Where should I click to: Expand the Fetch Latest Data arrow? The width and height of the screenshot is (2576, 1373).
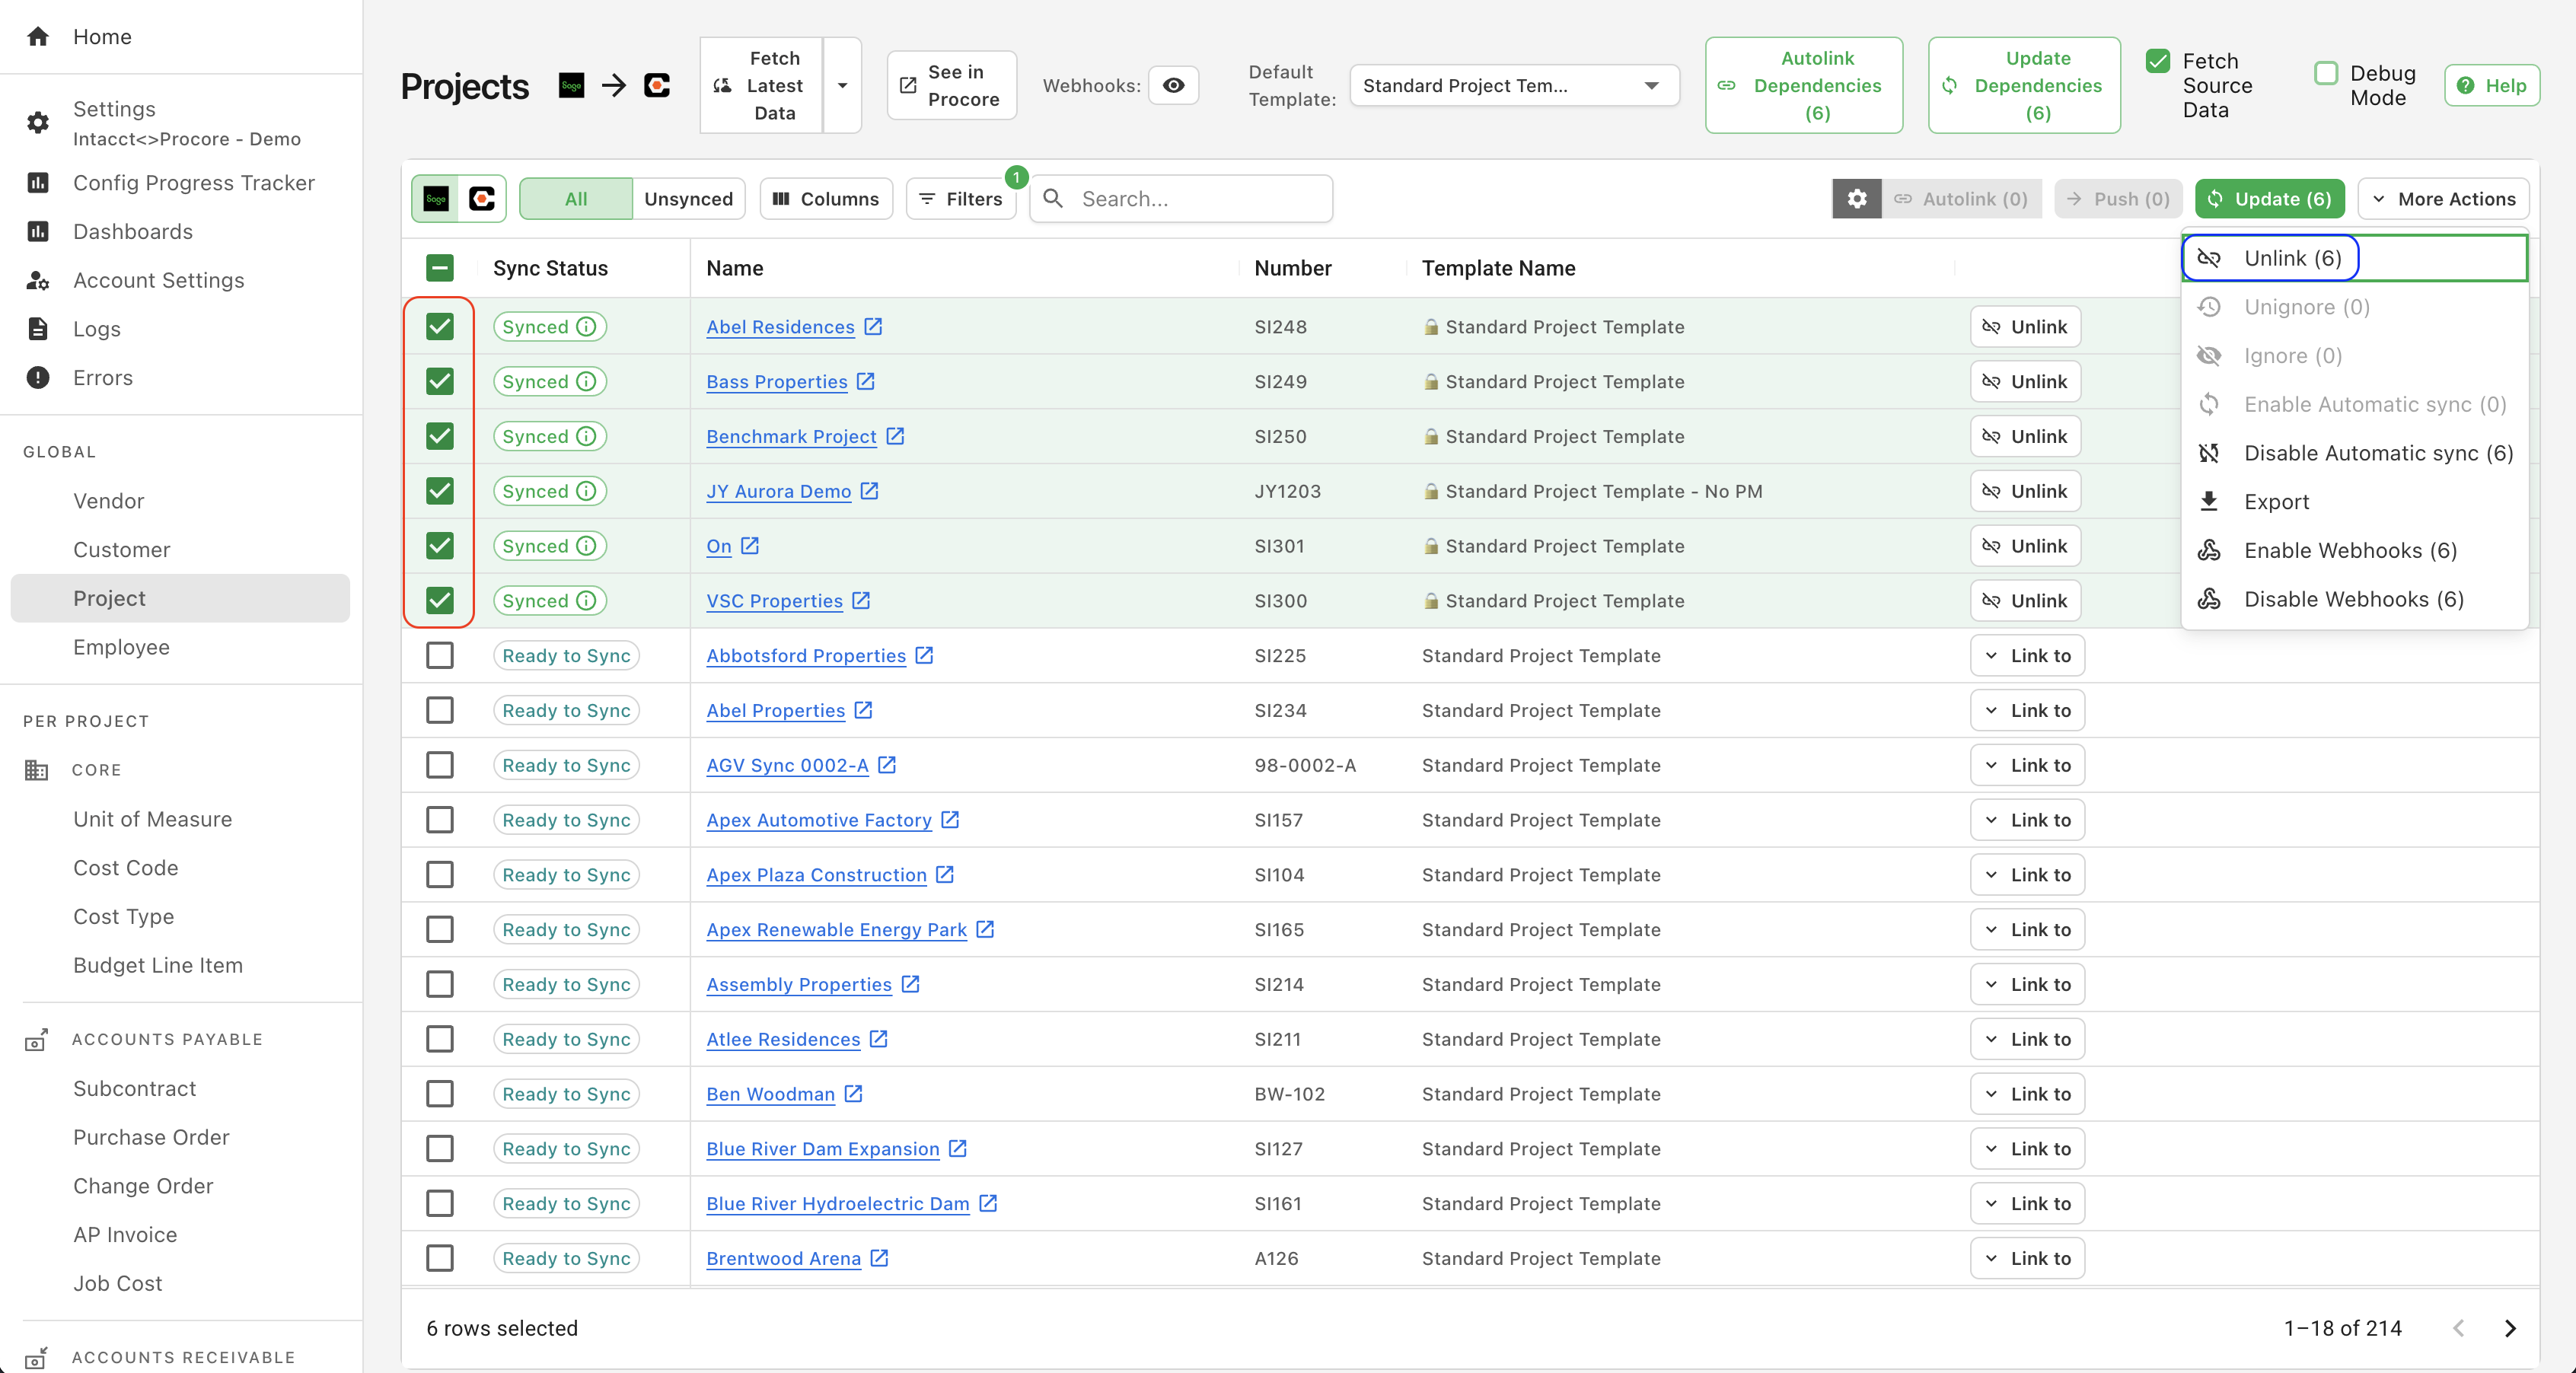[x=842, y=86]
